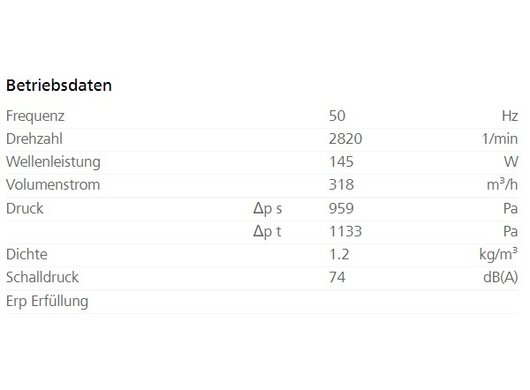Select the Erp Erfüllung row label

[x=47, y=301]
